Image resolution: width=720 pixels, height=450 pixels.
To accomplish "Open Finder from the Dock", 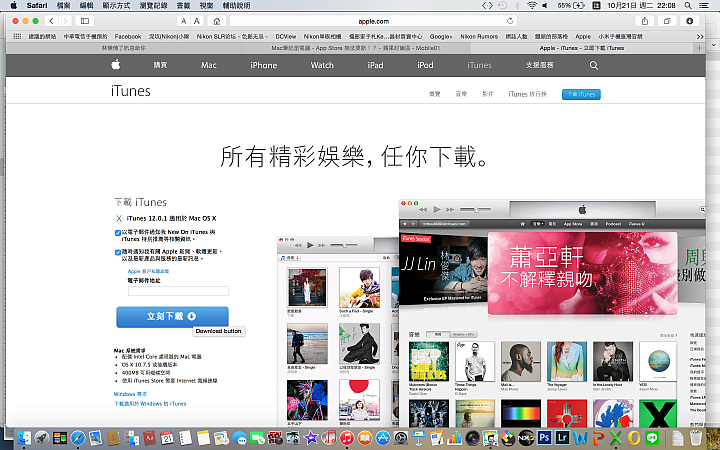I will click(23, 438).
